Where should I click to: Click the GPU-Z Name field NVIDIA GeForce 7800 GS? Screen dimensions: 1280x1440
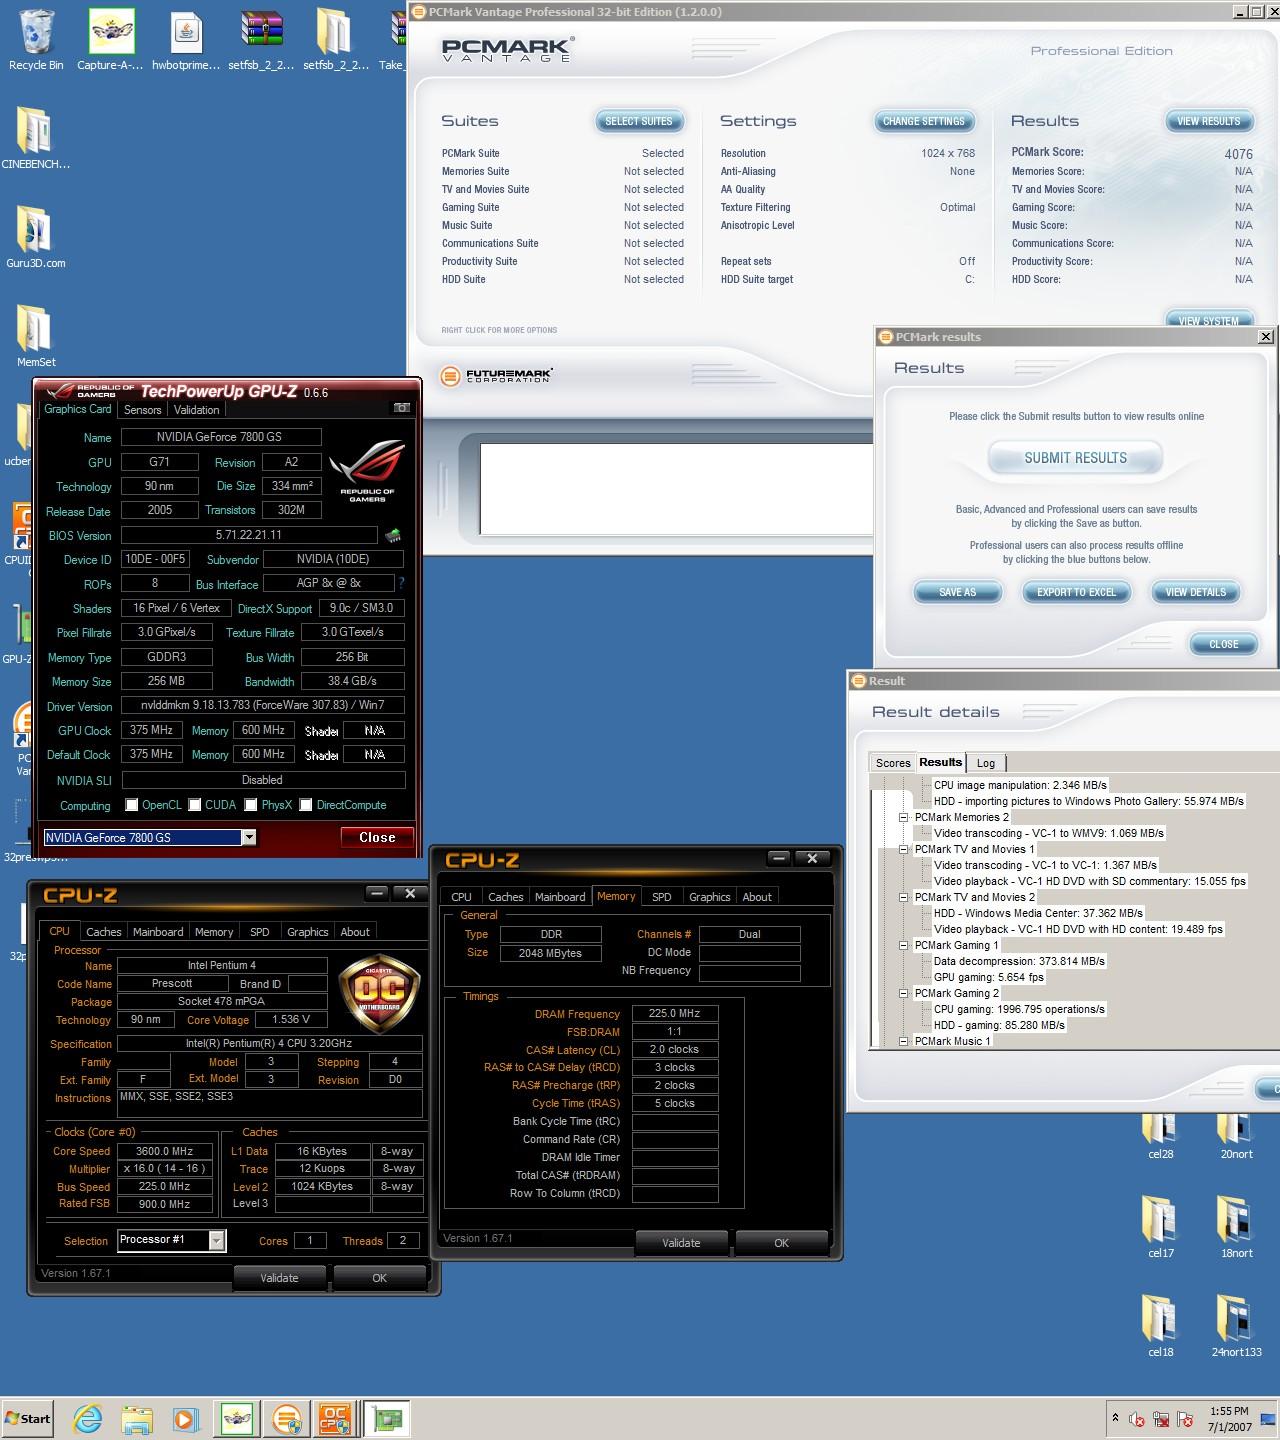pyautogui.click(x=221, y=437)
